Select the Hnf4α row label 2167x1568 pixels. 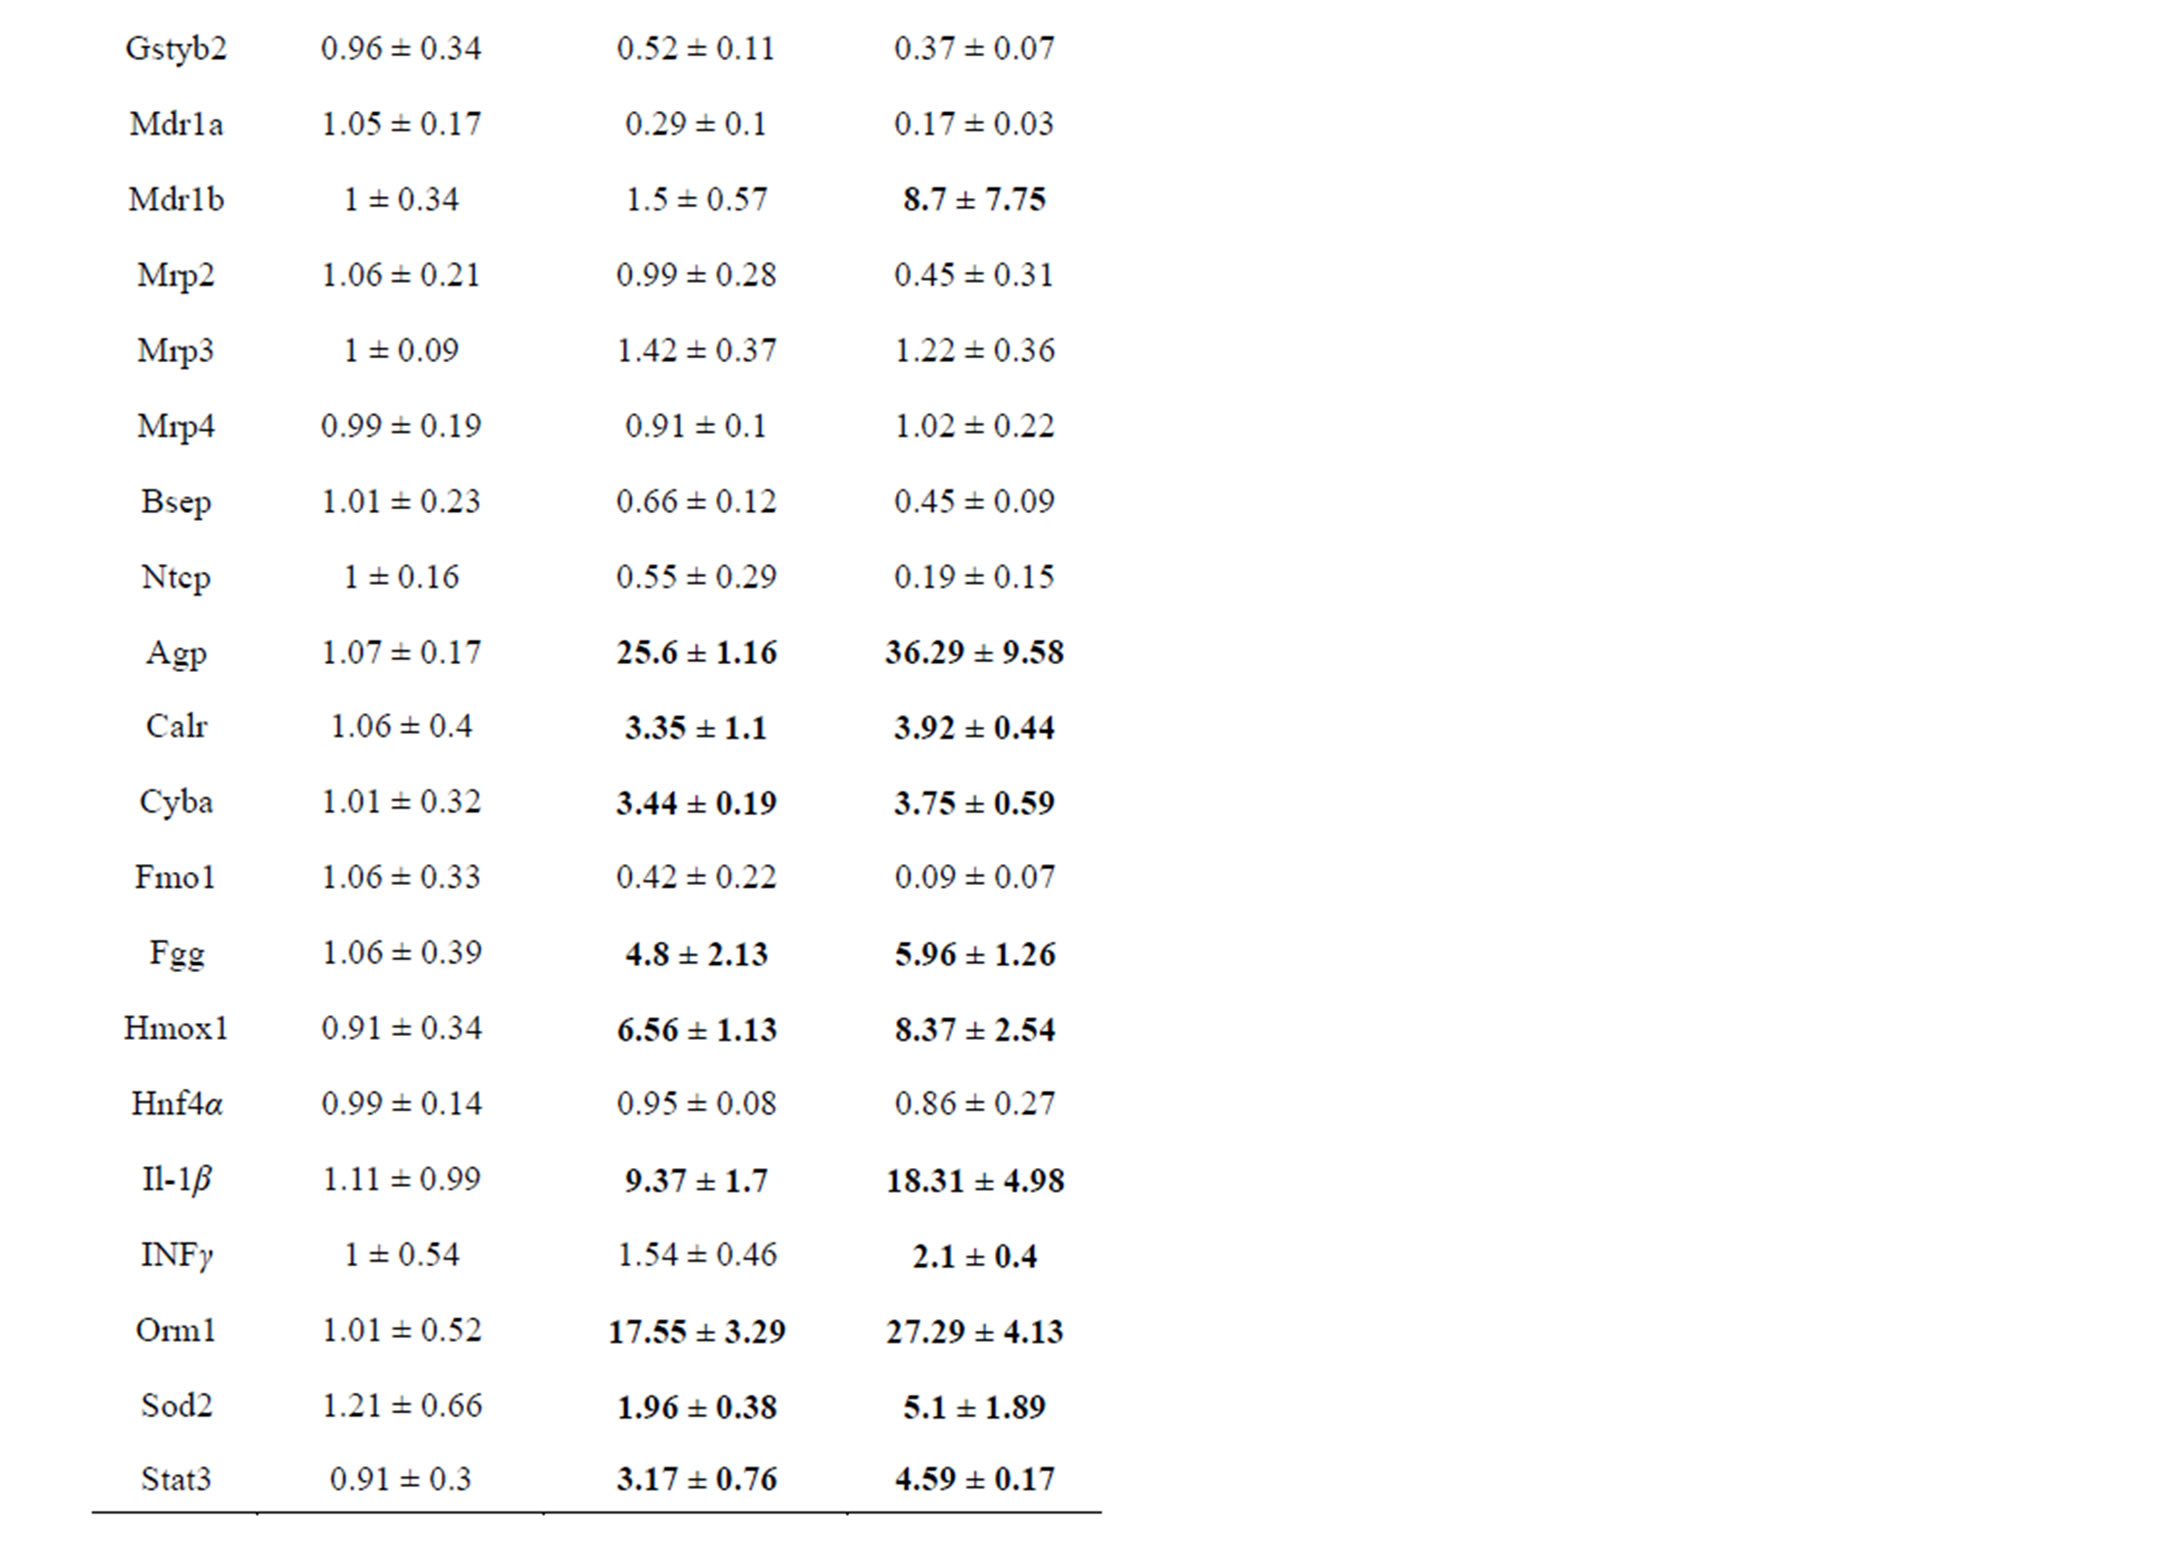[x=176, y=1103]
